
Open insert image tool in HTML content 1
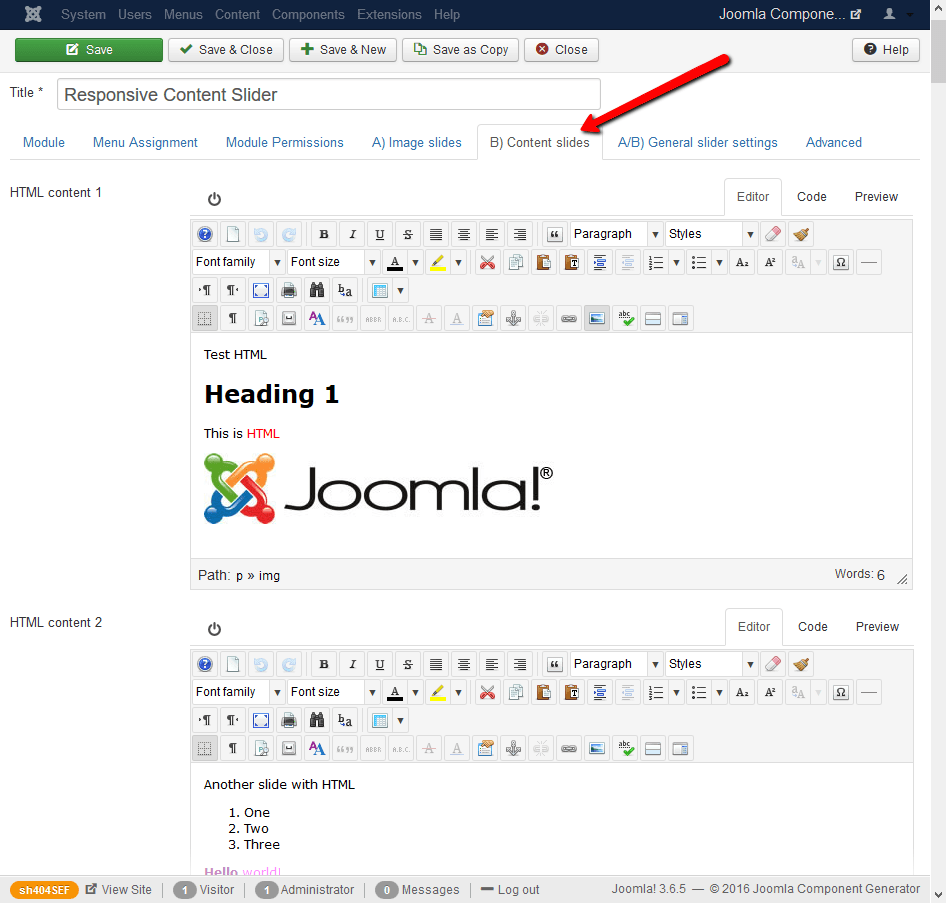(x=597, y=318)
